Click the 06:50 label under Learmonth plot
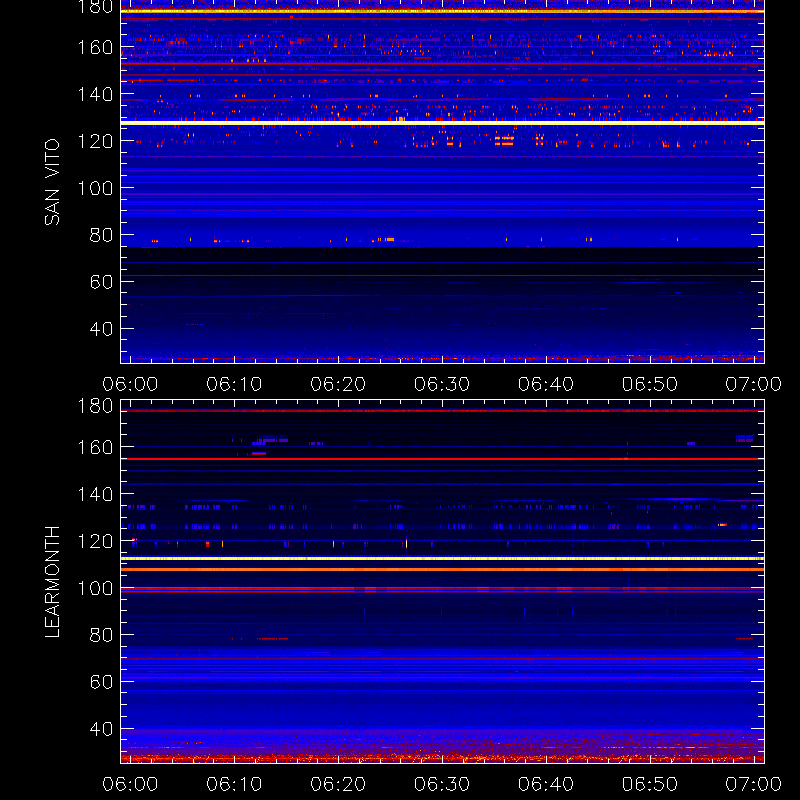Screen dimensions: 800x800 point(650,784)
